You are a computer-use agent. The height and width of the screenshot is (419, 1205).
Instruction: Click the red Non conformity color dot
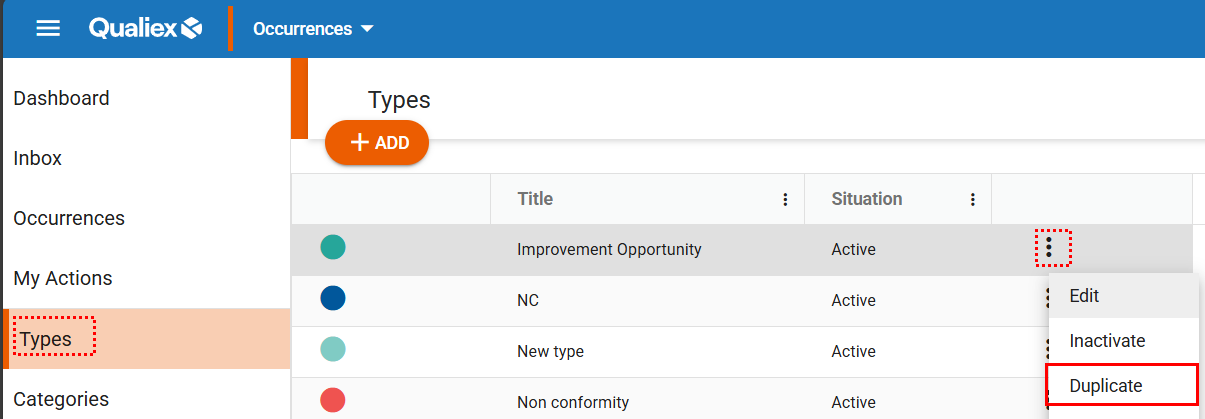click(x=333, y=401)
